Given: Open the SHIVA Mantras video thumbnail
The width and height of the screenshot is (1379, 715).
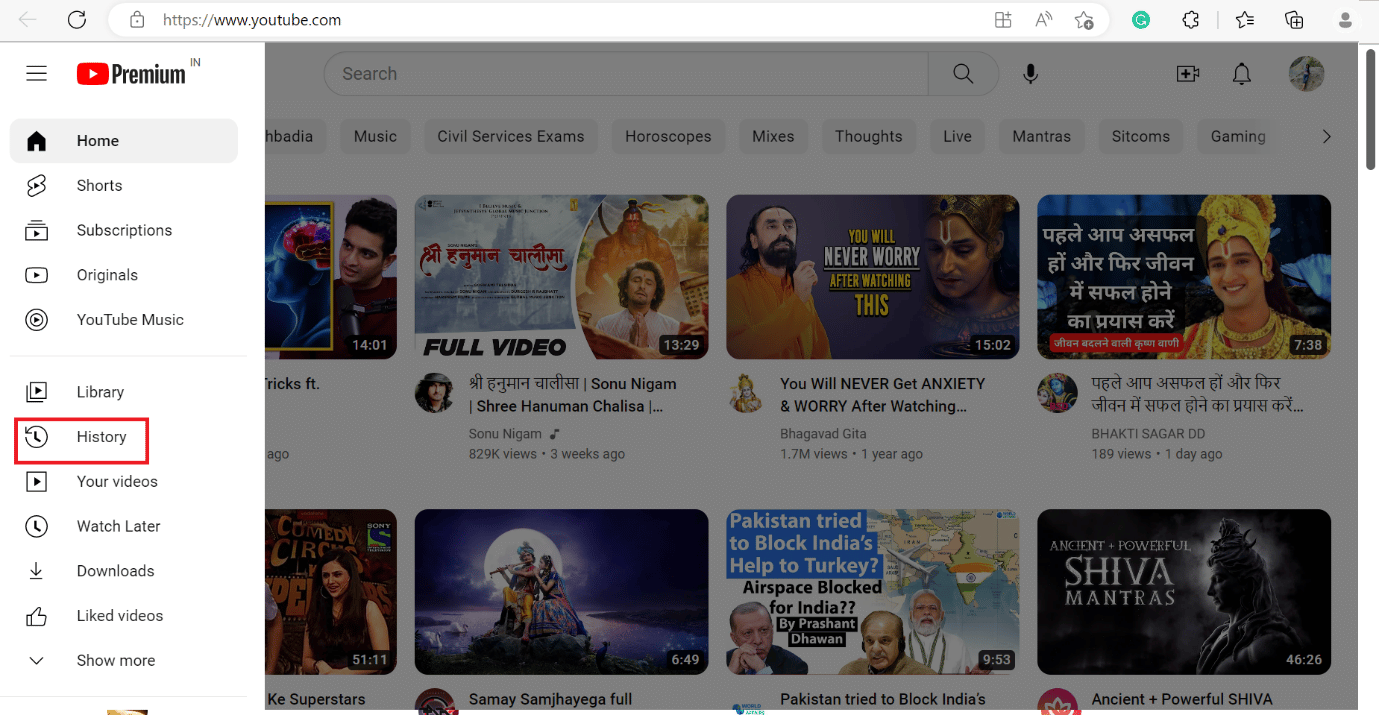Looking at the screenshot, I should click(1183, 591).
